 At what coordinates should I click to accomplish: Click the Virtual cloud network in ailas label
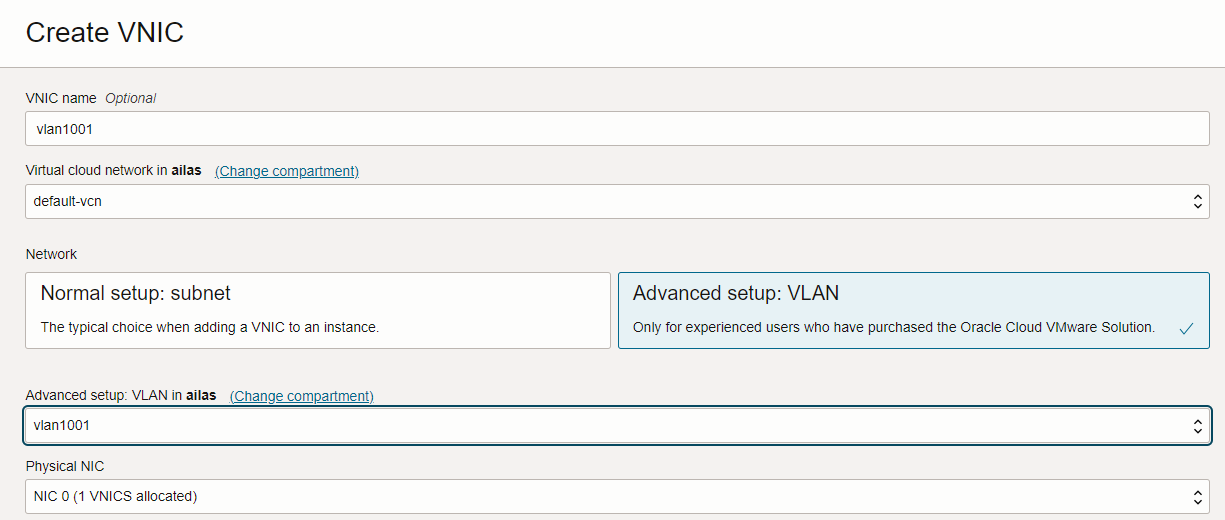tap(113, 171)
